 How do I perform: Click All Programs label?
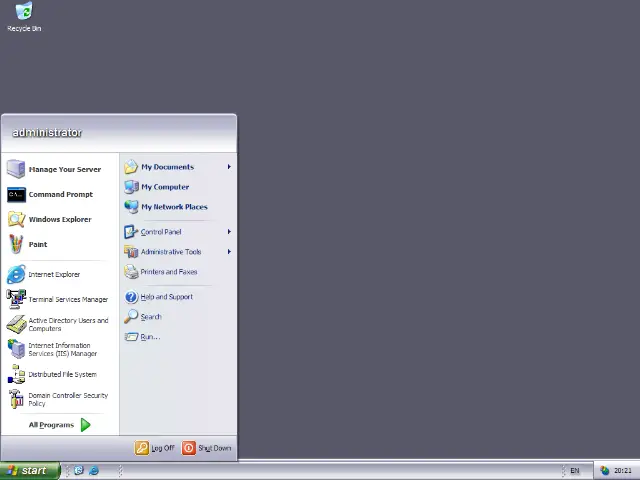click(x=51, y=425)
